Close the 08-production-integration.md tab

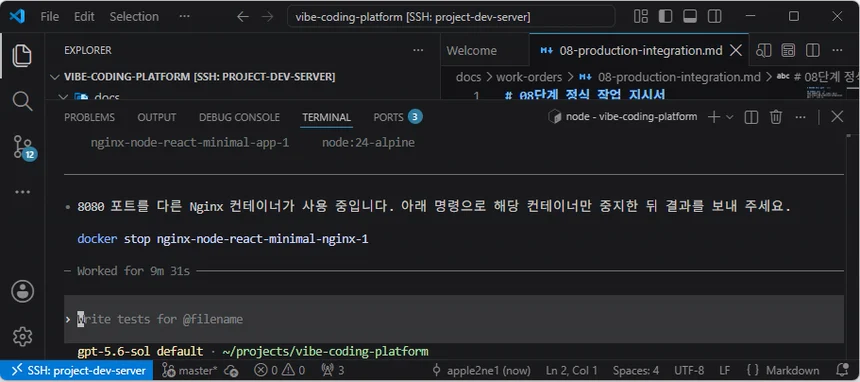(x=736, y=50)
